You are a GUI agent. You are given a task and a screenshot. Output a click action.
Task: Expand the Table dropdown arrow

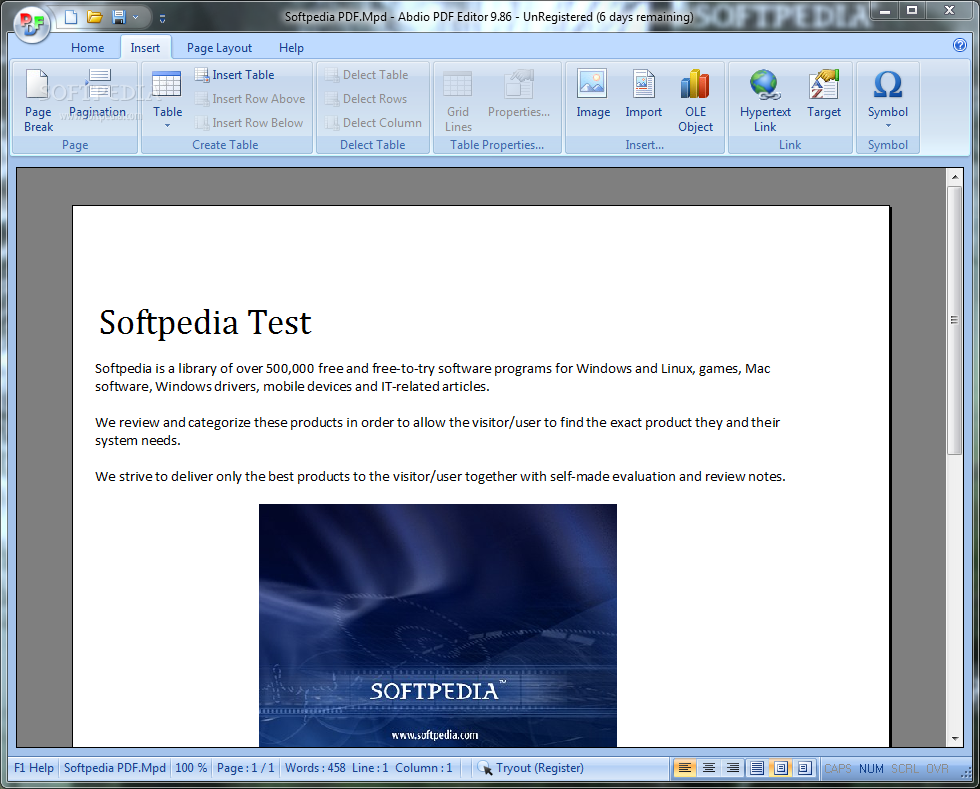pos(167,126)
